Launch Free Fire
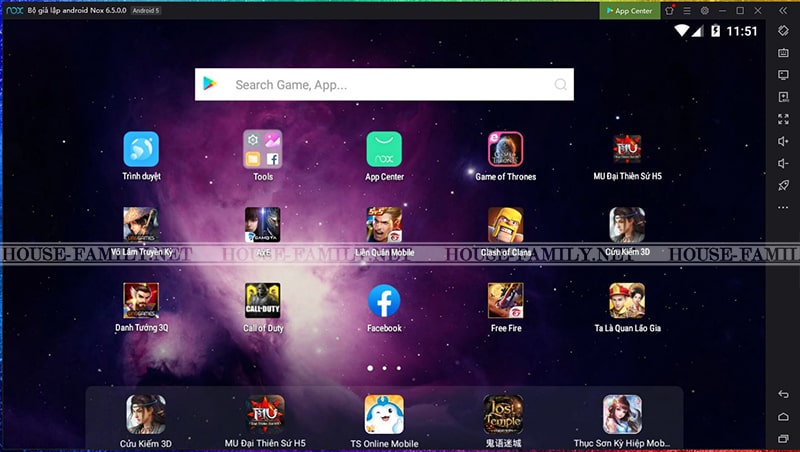 (506, 300)
